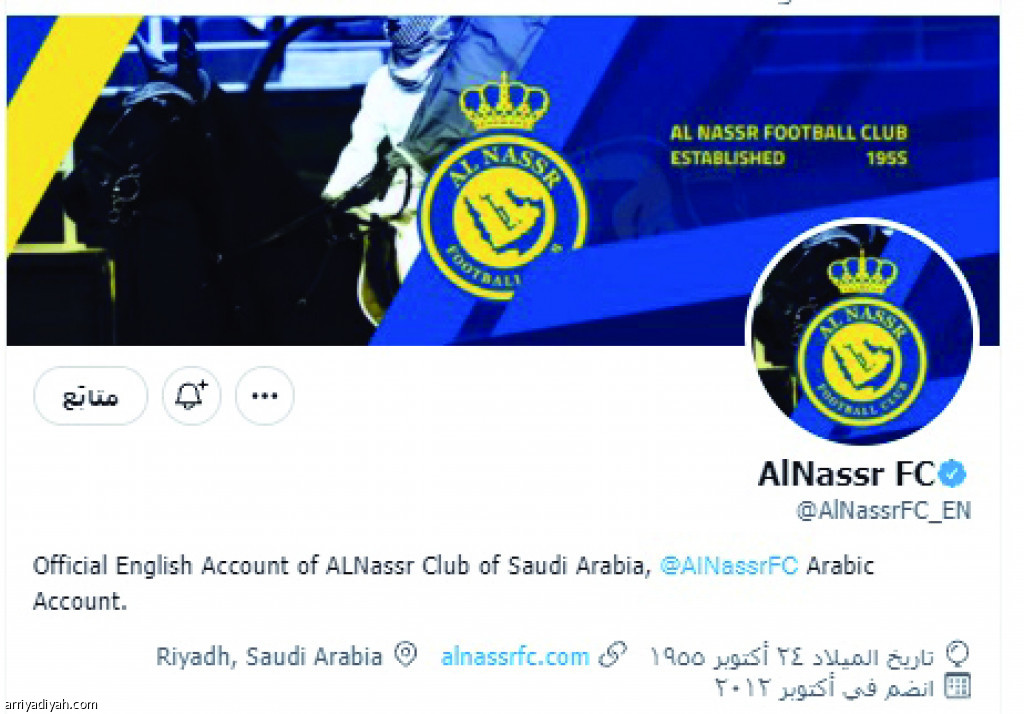Screen dimensions: 1024x714
Task: Click the joined October 2012 text
Action: point(825,688)
